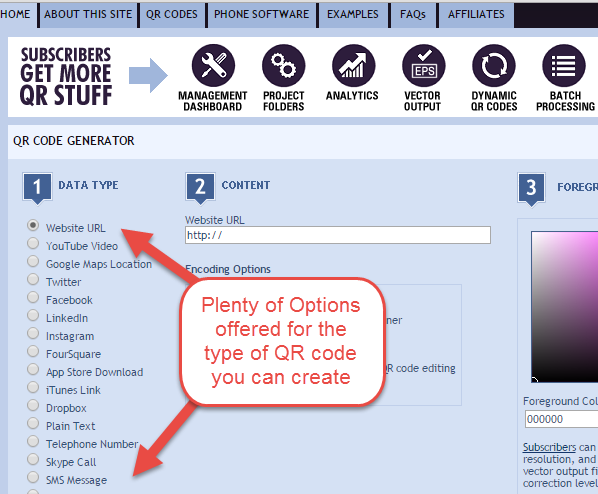This screenshot has height=494, width=598.
Task: Choose the Dropbox data type
Action: pos(33,405)
